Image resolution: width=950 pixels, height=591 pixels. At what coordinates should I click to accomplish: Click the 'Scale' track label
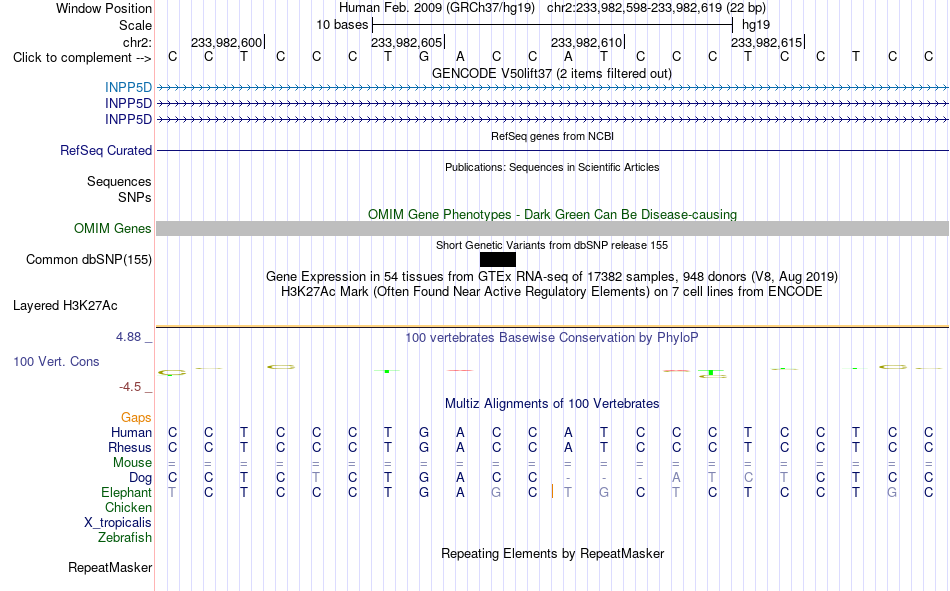click(135, 25)
